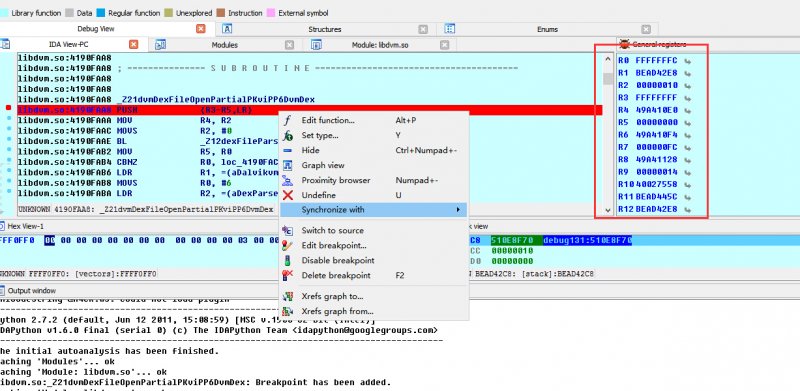
Task: Jump to R1 BEAD42E8 arrow
Action: pos(687,73)
